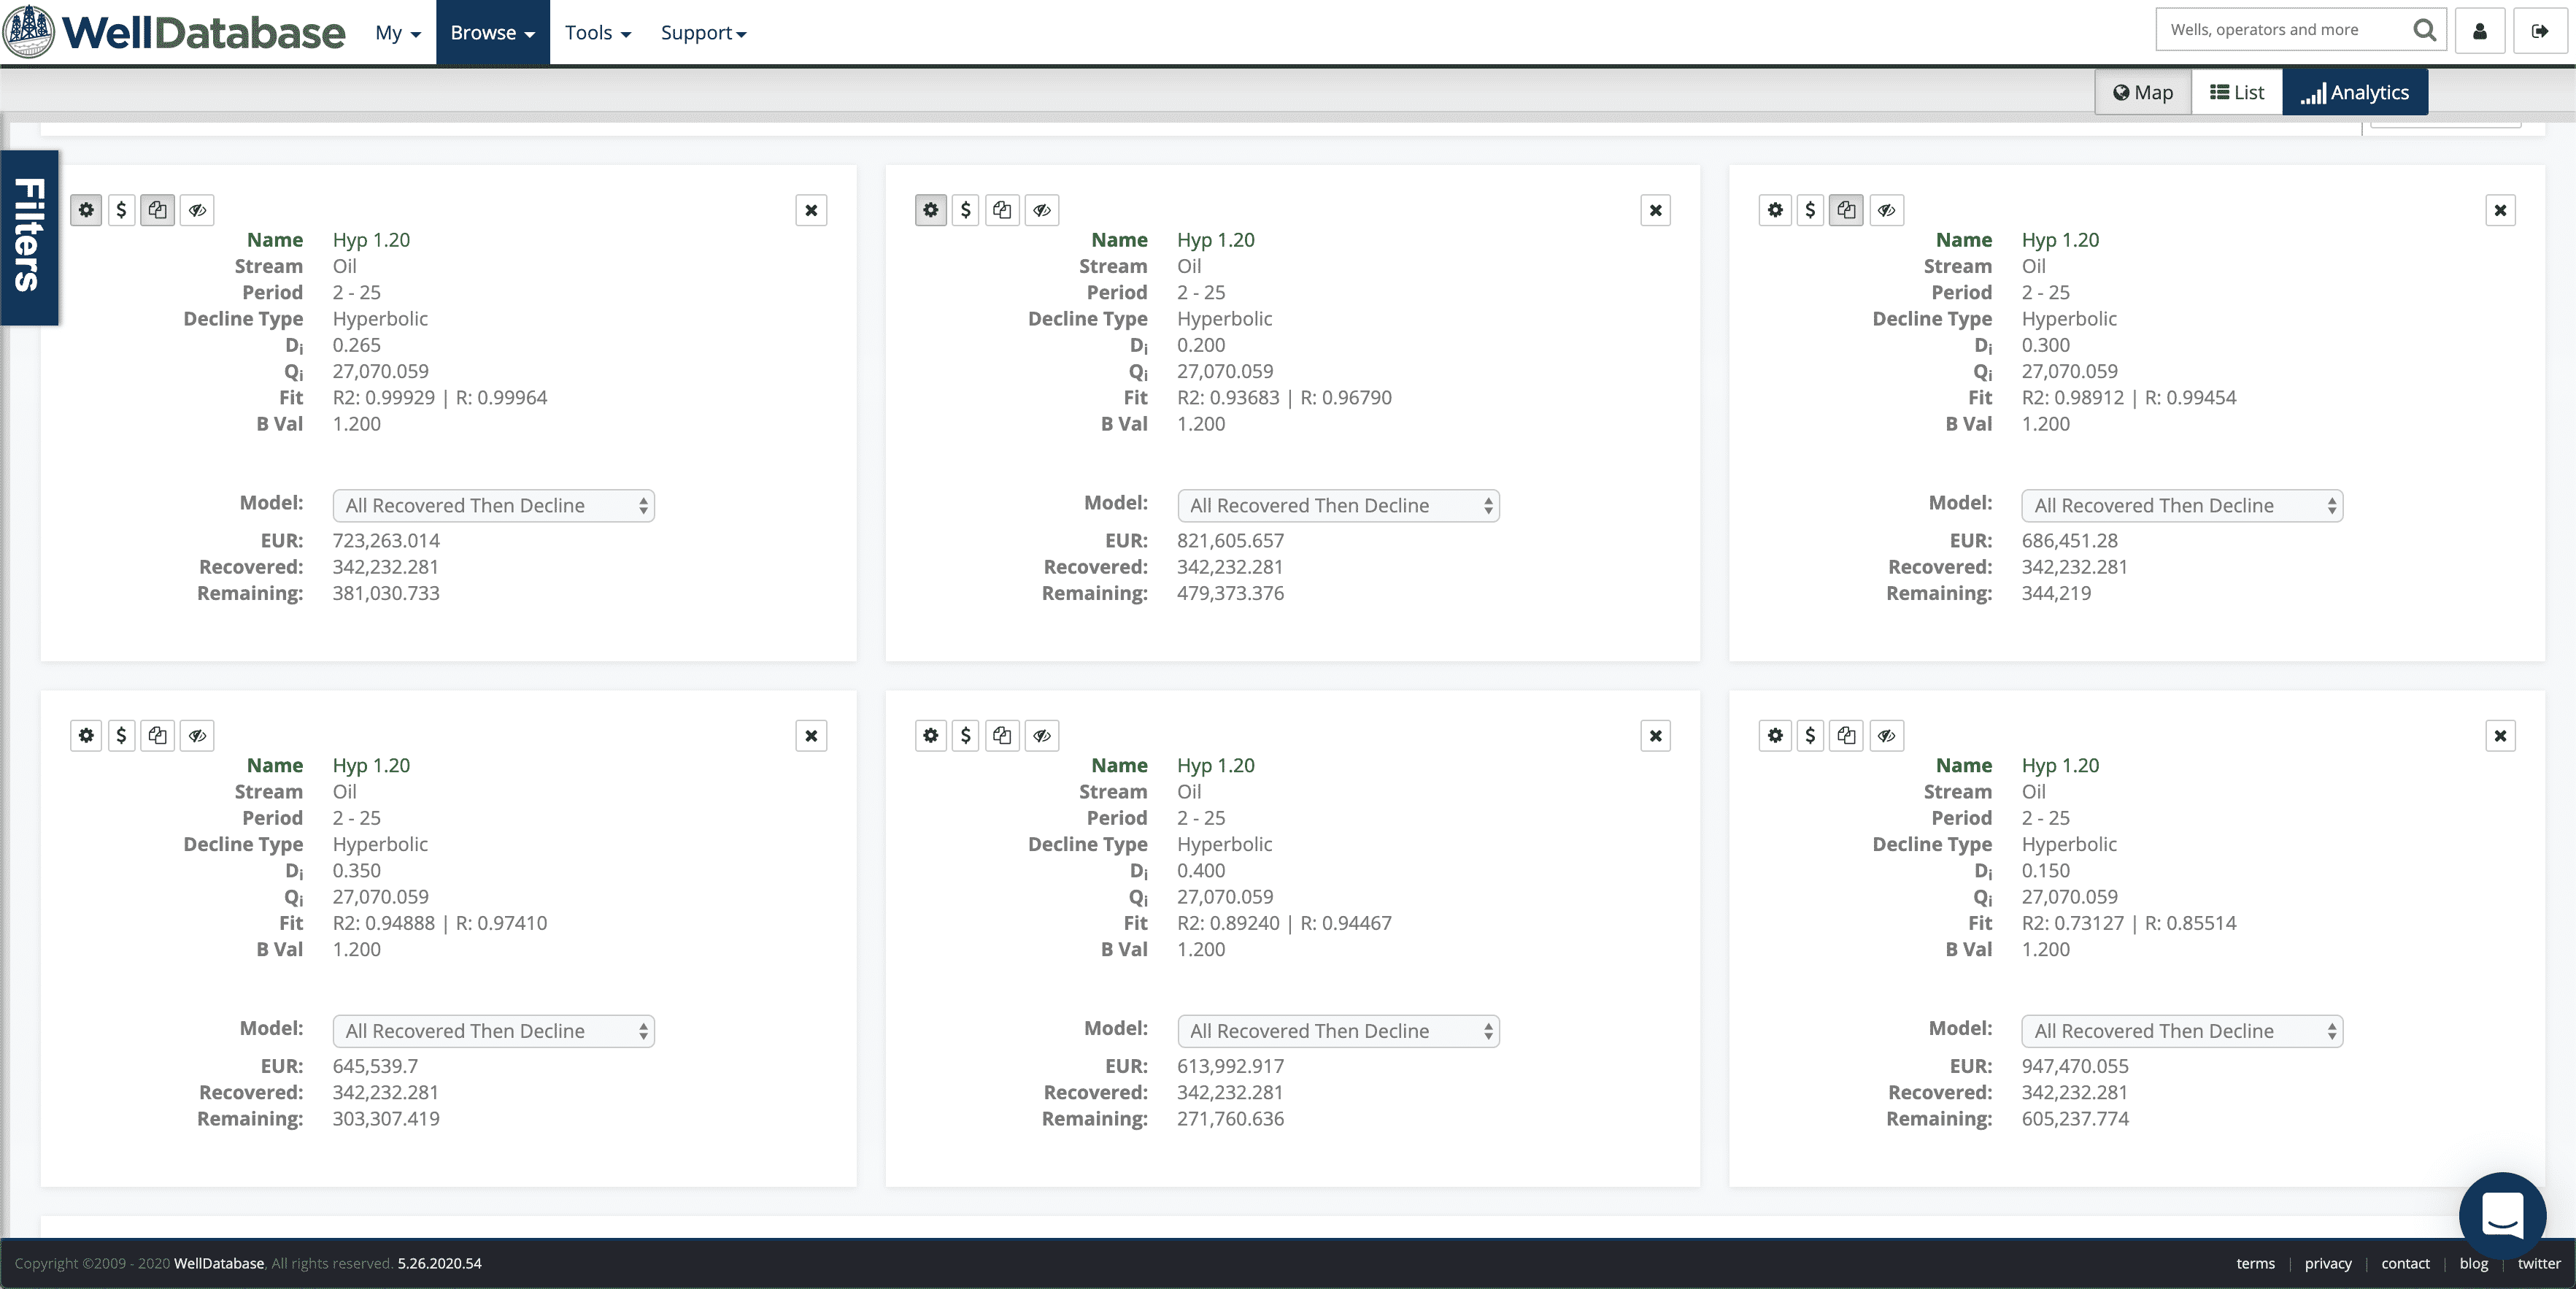Switch to the Map view tab
The height and width of the screenshot is (1289, 2576).
(2143, 92)
